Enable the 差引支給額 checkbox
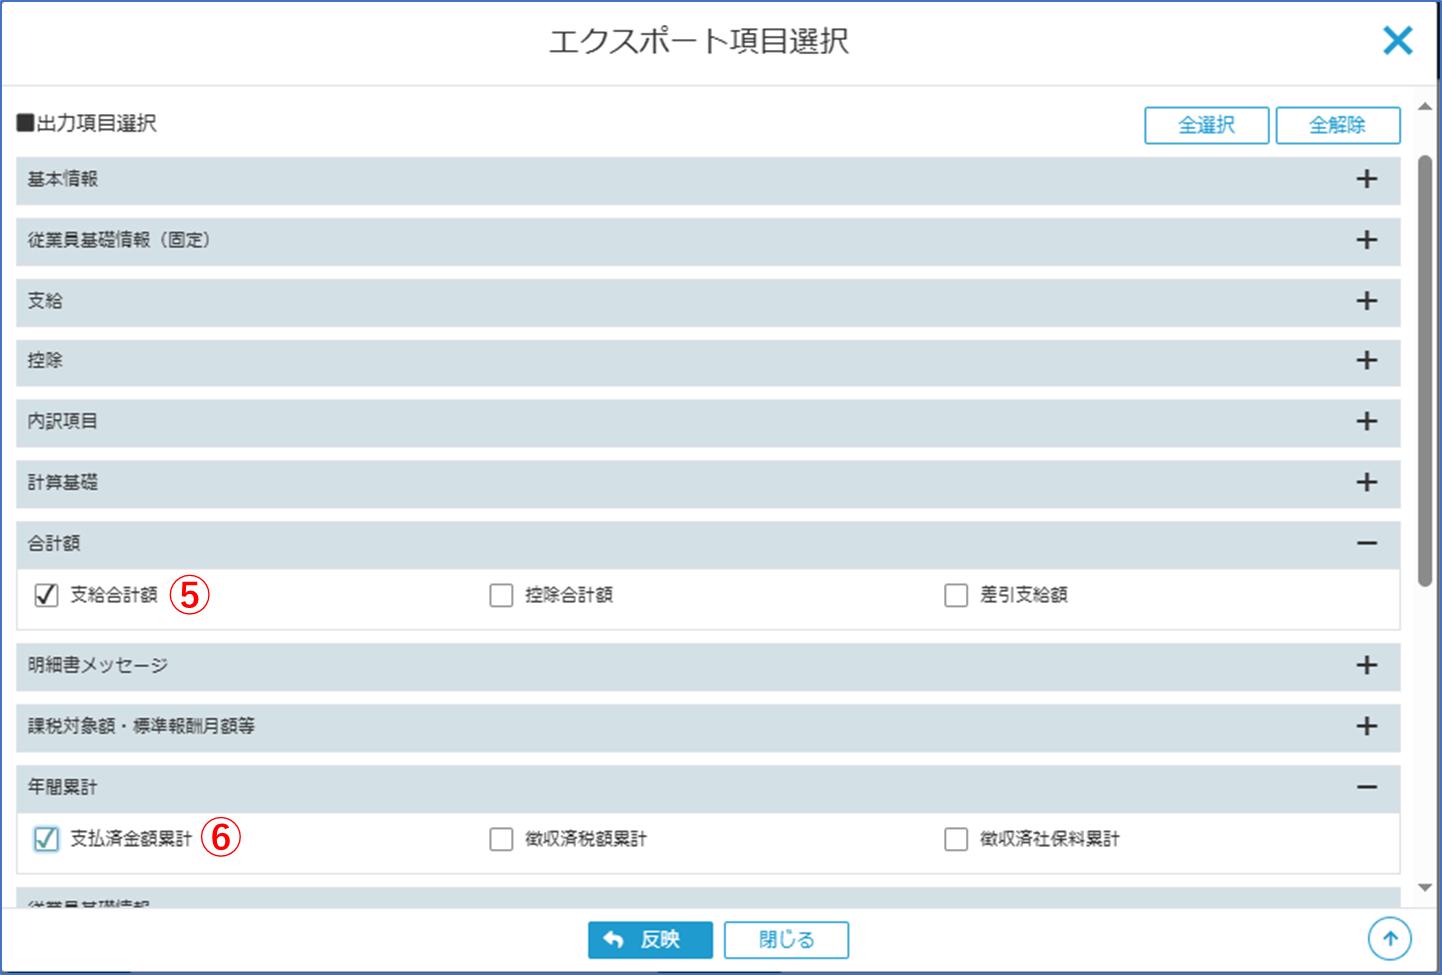This screenshot has width=1442, height=975. point(956,595)
